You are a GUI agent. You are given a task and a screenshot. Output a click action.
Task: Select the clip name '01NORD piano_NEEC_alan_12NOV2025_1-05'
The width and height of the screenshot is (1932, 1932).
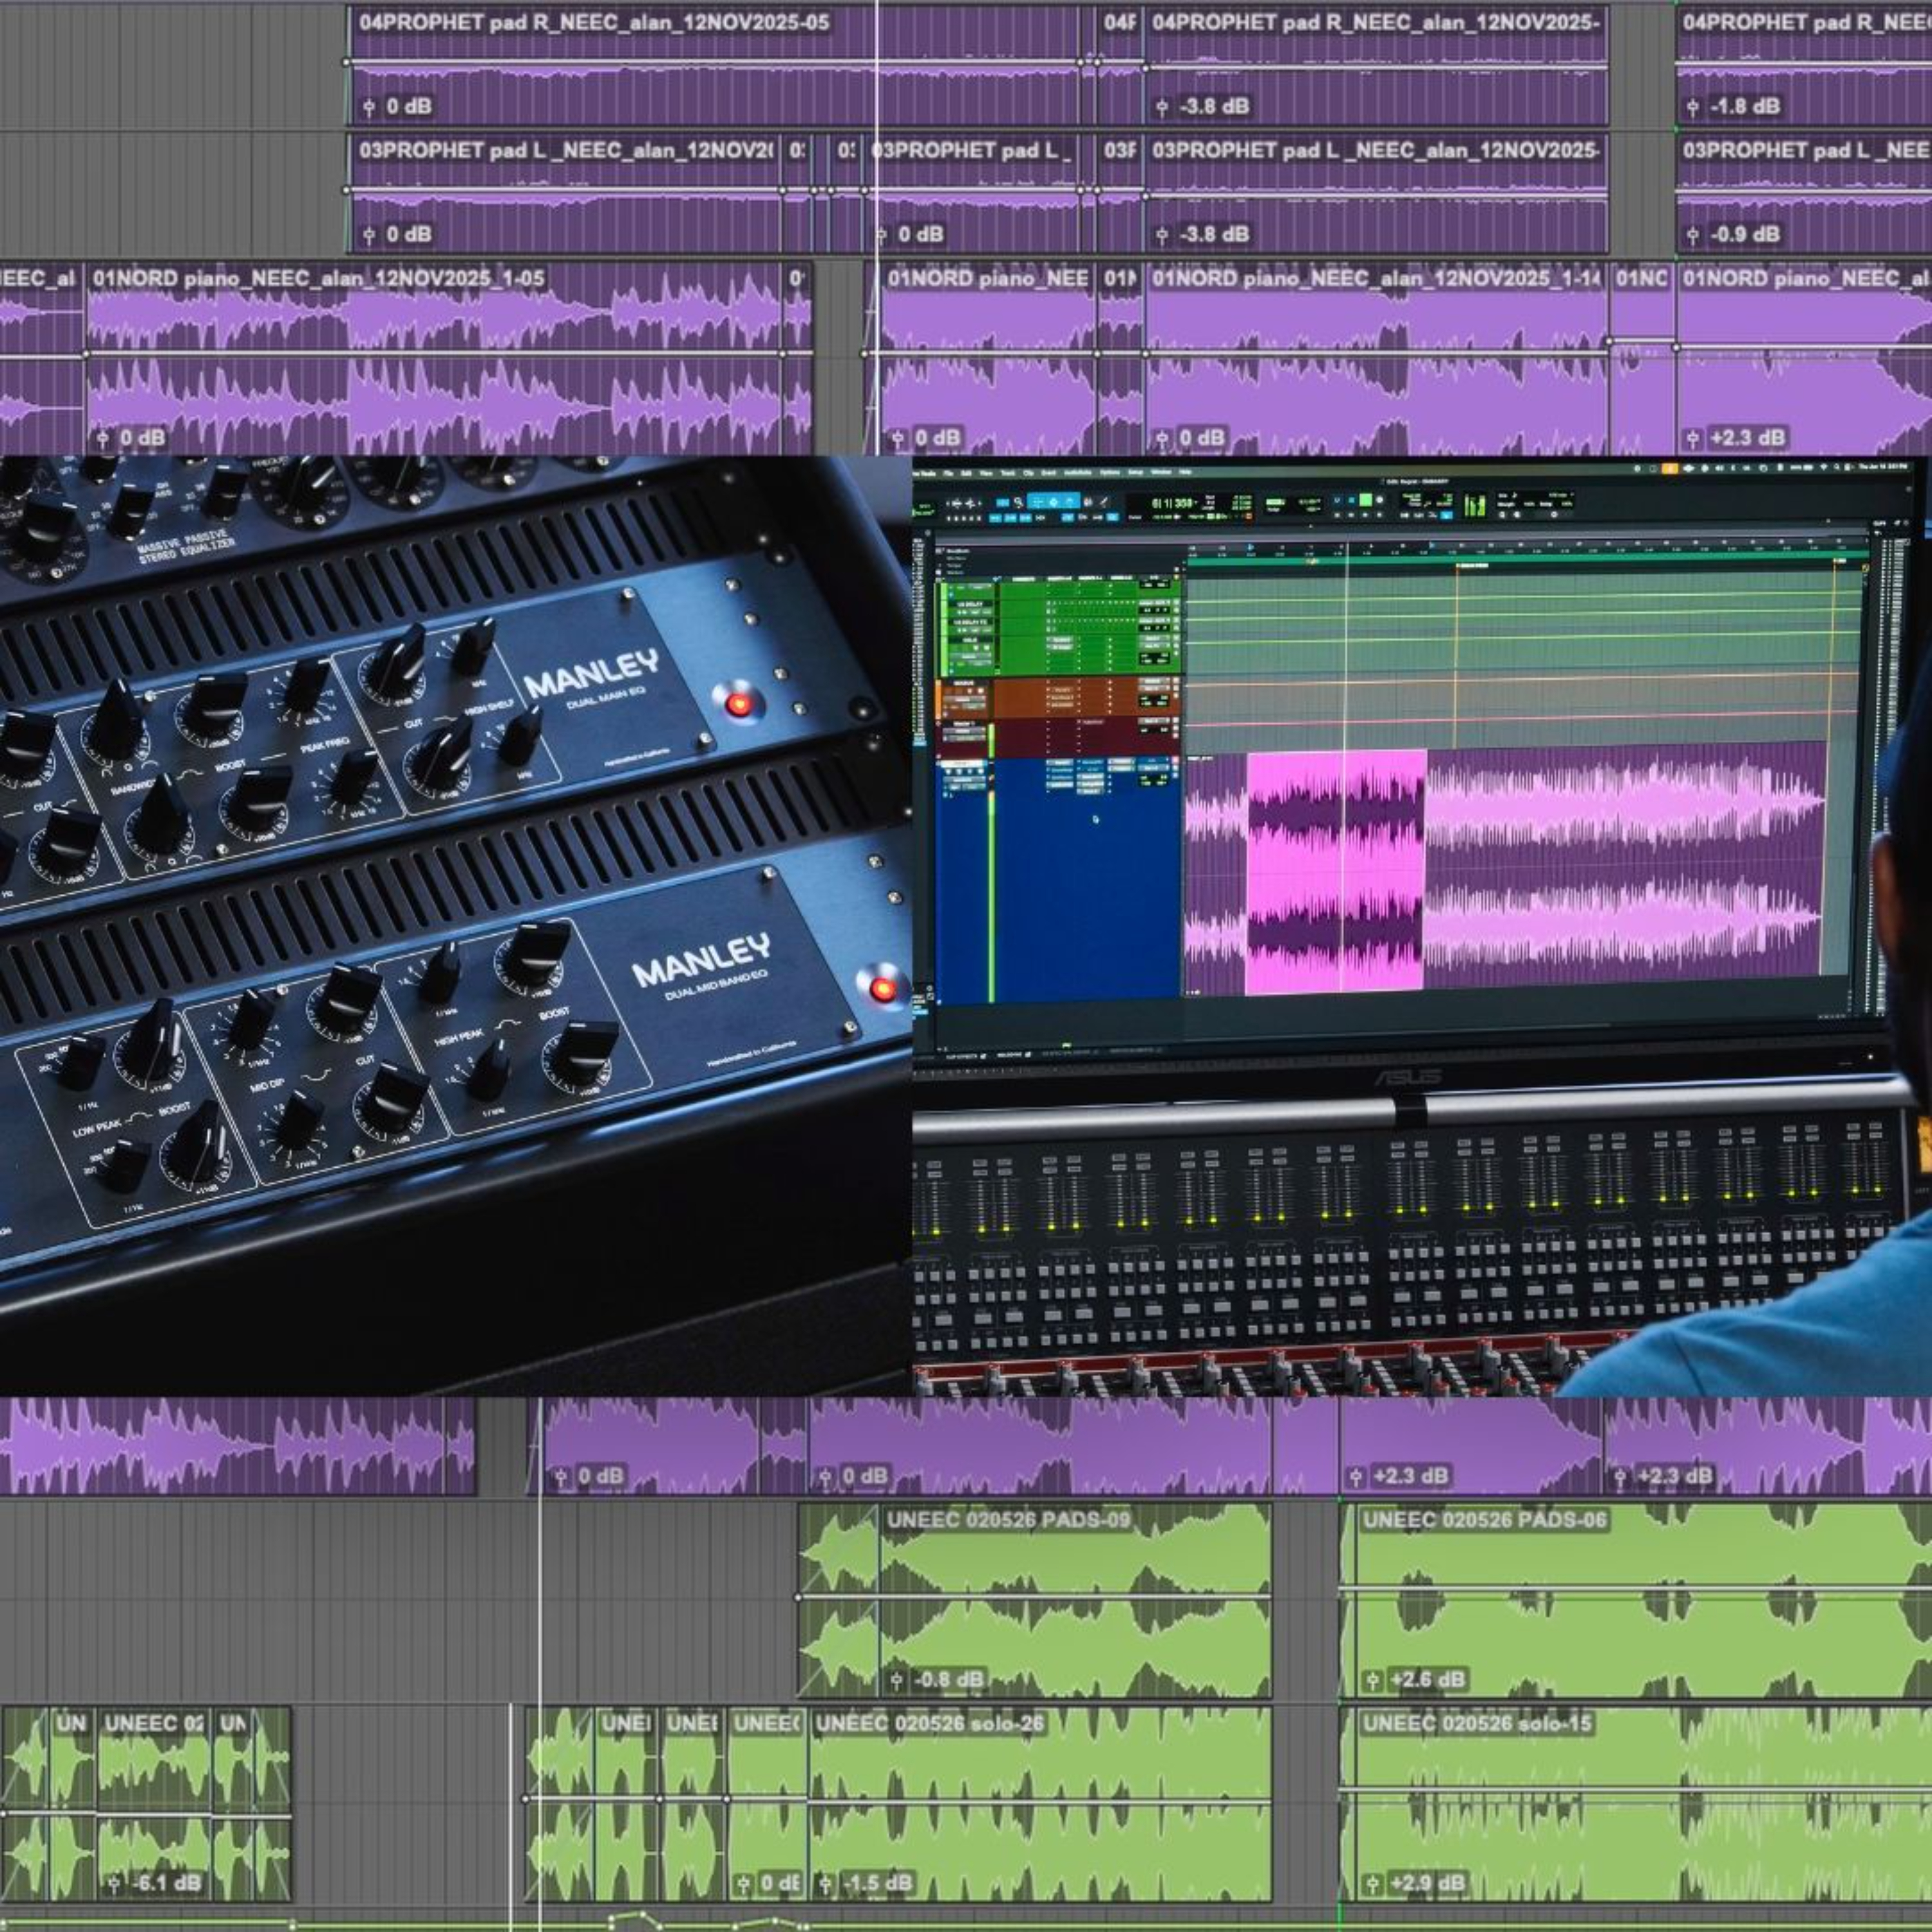tap(319, 278)
